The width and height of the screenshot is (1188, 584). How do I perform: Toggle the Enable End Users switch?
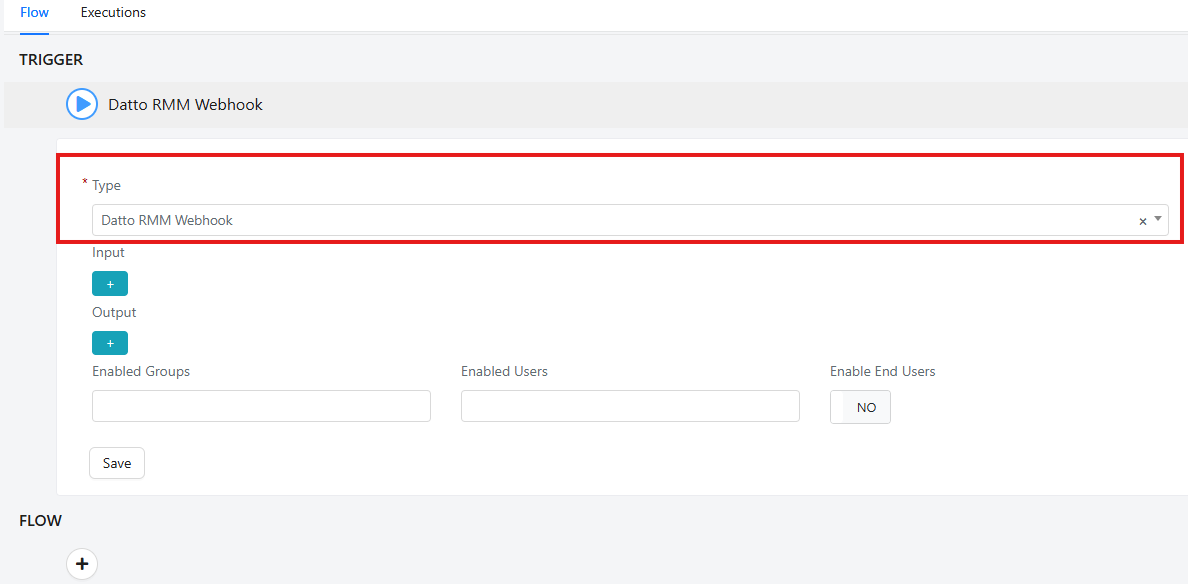[x=860, y=408]
